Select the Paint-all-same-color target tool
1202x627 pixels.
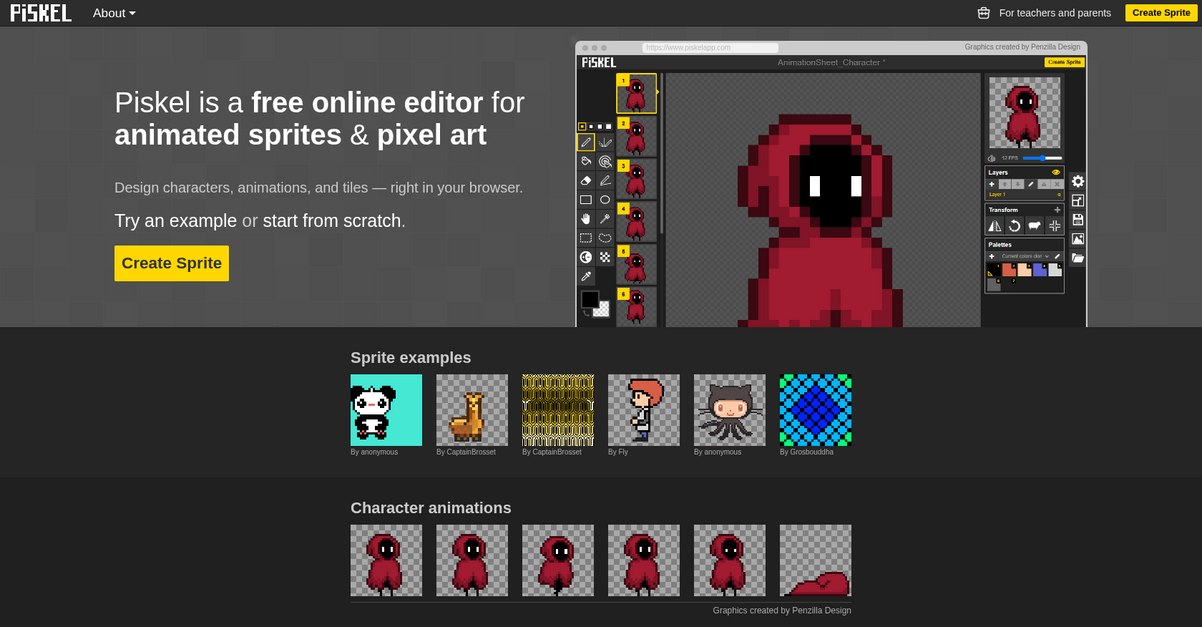tap(605, 161)
